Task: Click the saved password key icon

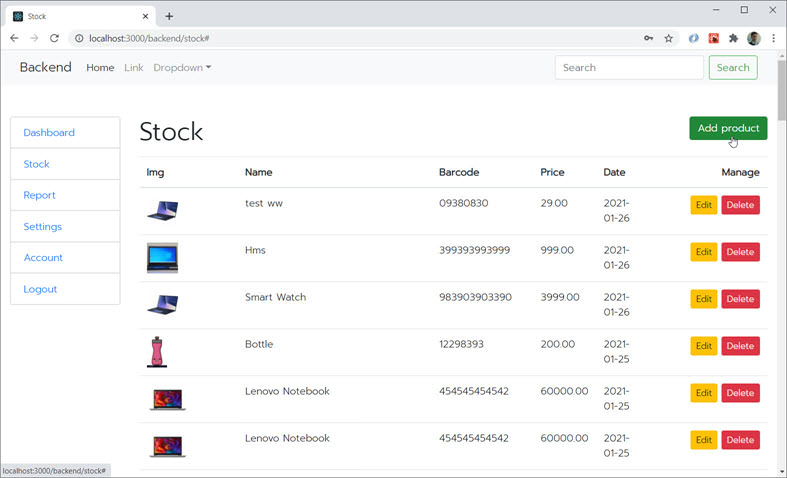Action: 649,38
